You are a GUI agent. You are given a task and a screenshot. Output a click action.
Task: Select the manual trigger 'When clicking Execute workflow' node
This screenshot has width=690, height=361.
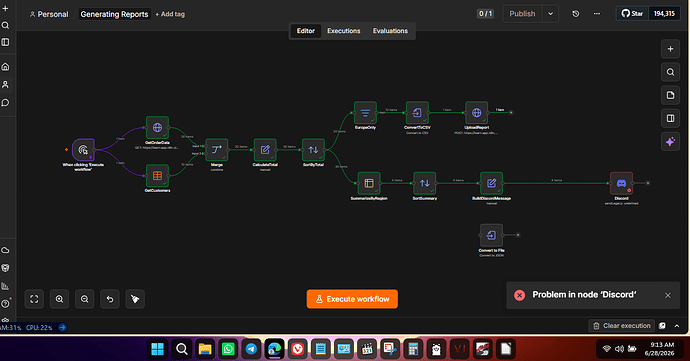coord(83,150)
